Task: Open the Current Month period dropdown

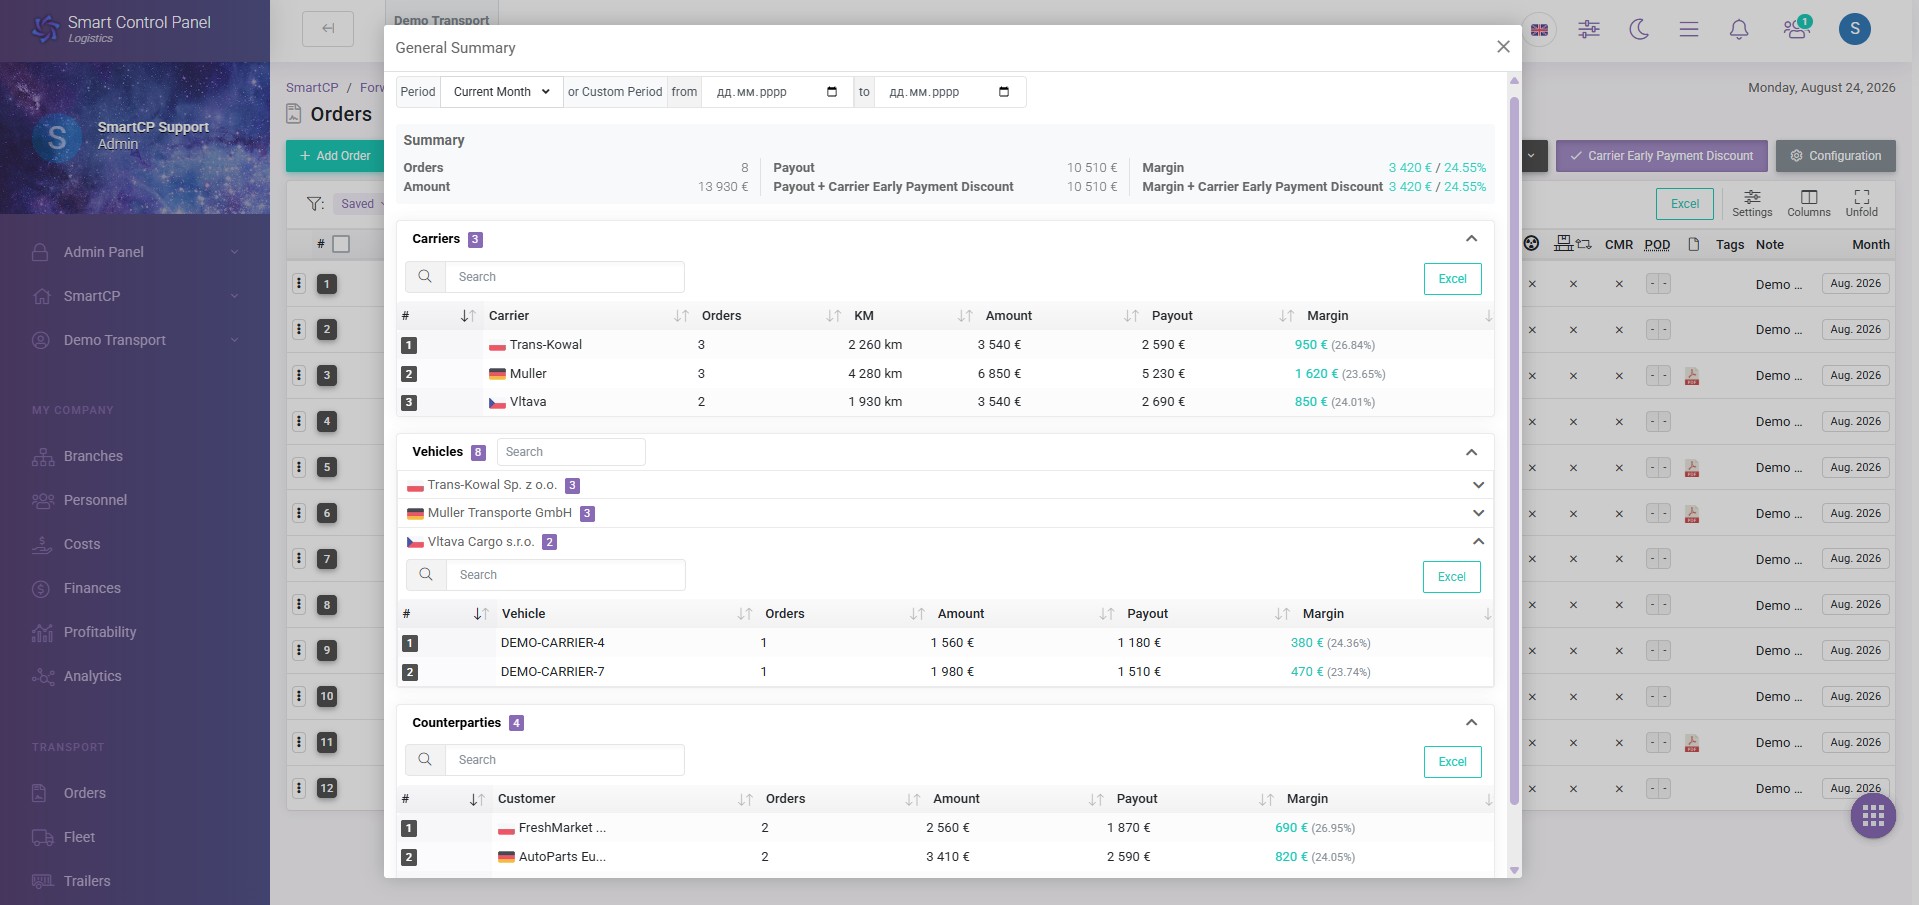Action: pos(502,92)
